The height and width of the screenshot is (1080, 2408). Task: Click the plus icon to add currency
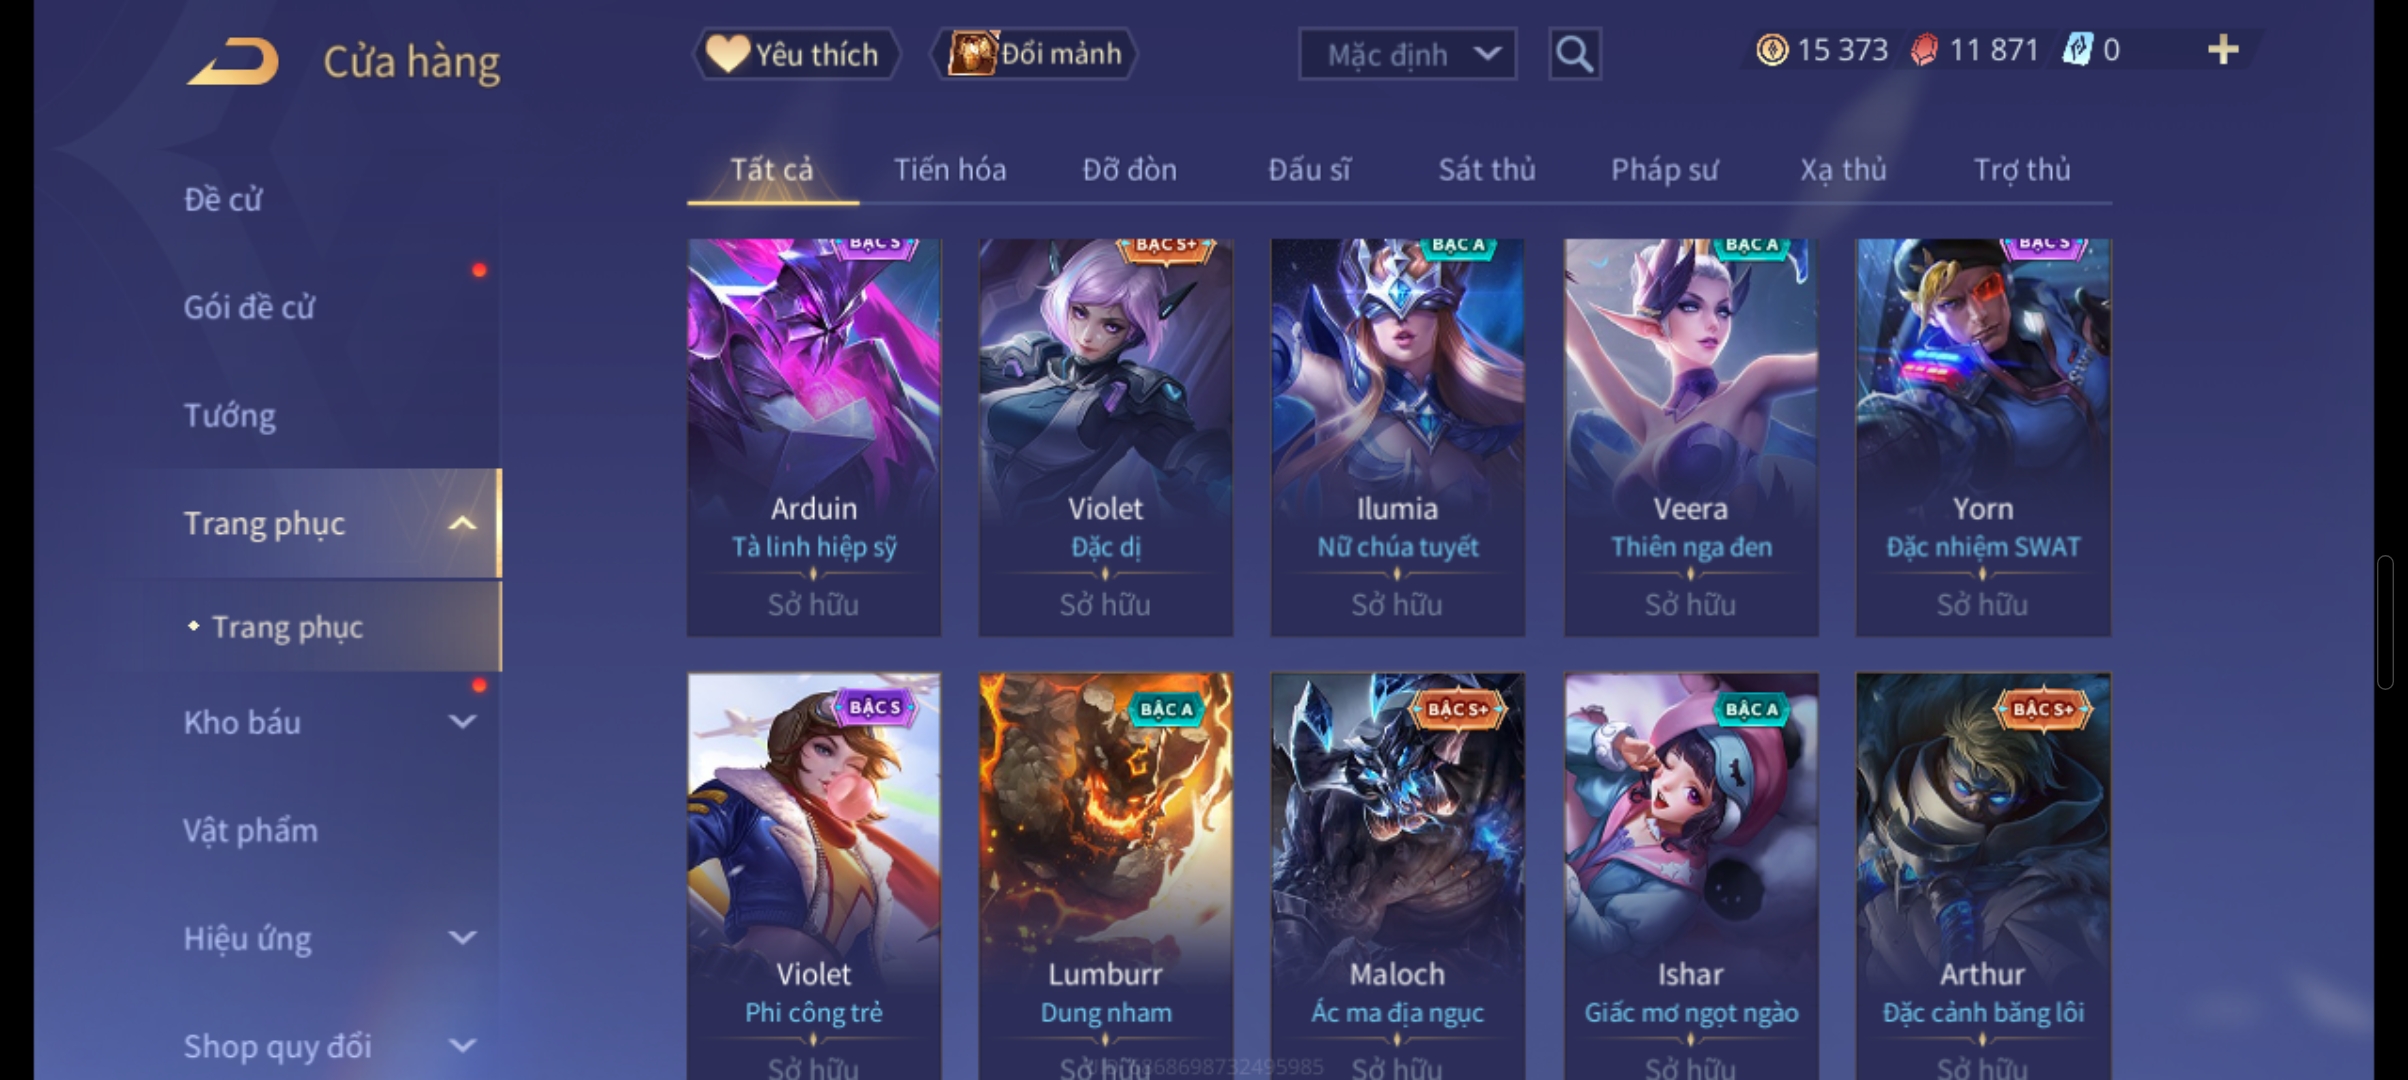coord(2223,50)
